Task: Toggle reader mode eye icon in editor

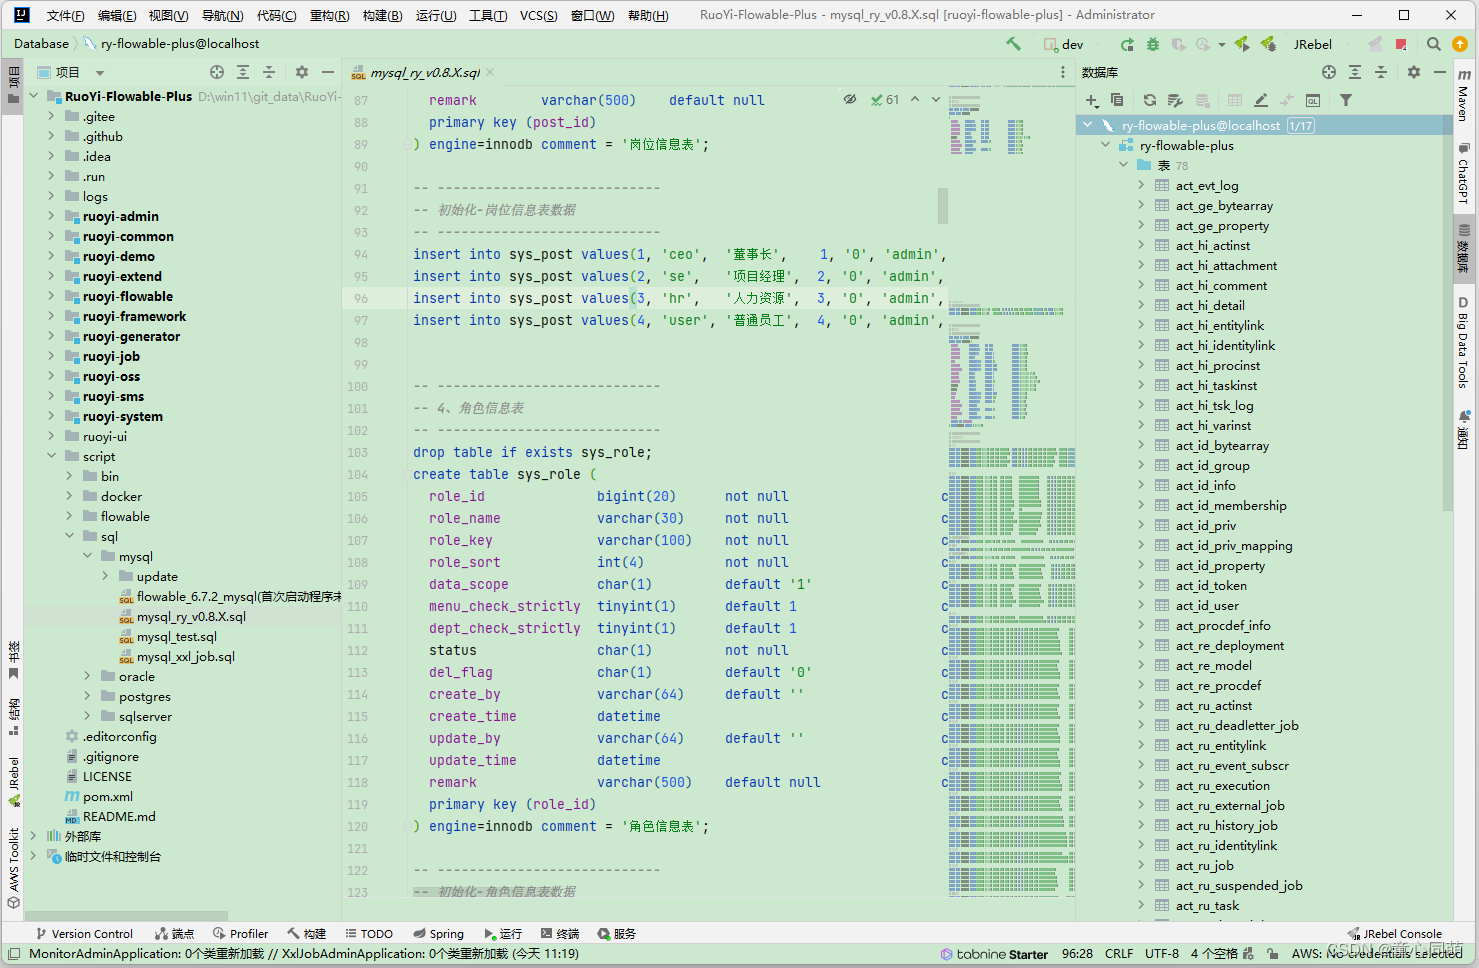Action: (x=850, y=99)
